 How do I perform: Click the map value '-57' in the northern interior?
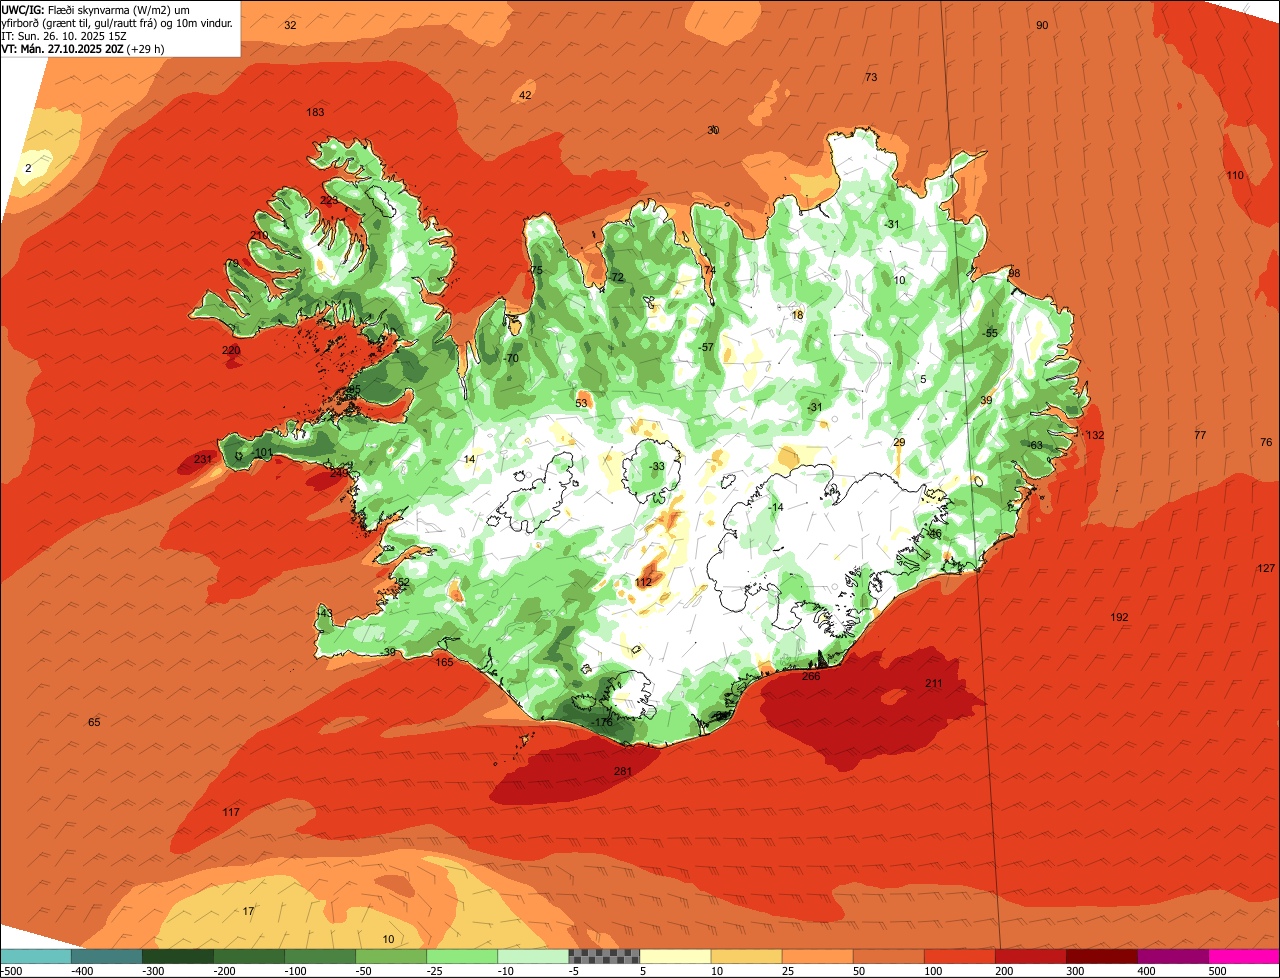click(707, 347)
